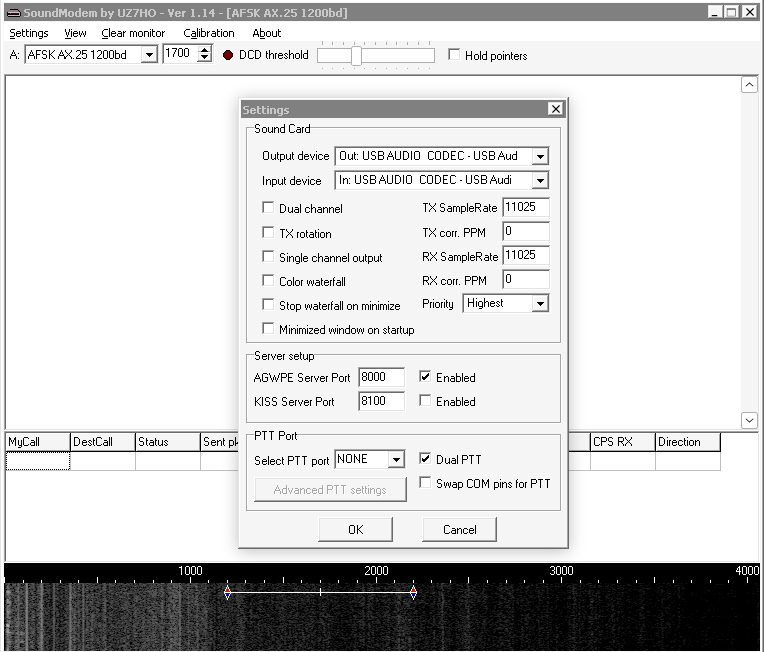Enable Stop waterfall on minimize checkbox
The width and height of the screenshot is (764, 652).
(x=268, y=305)
